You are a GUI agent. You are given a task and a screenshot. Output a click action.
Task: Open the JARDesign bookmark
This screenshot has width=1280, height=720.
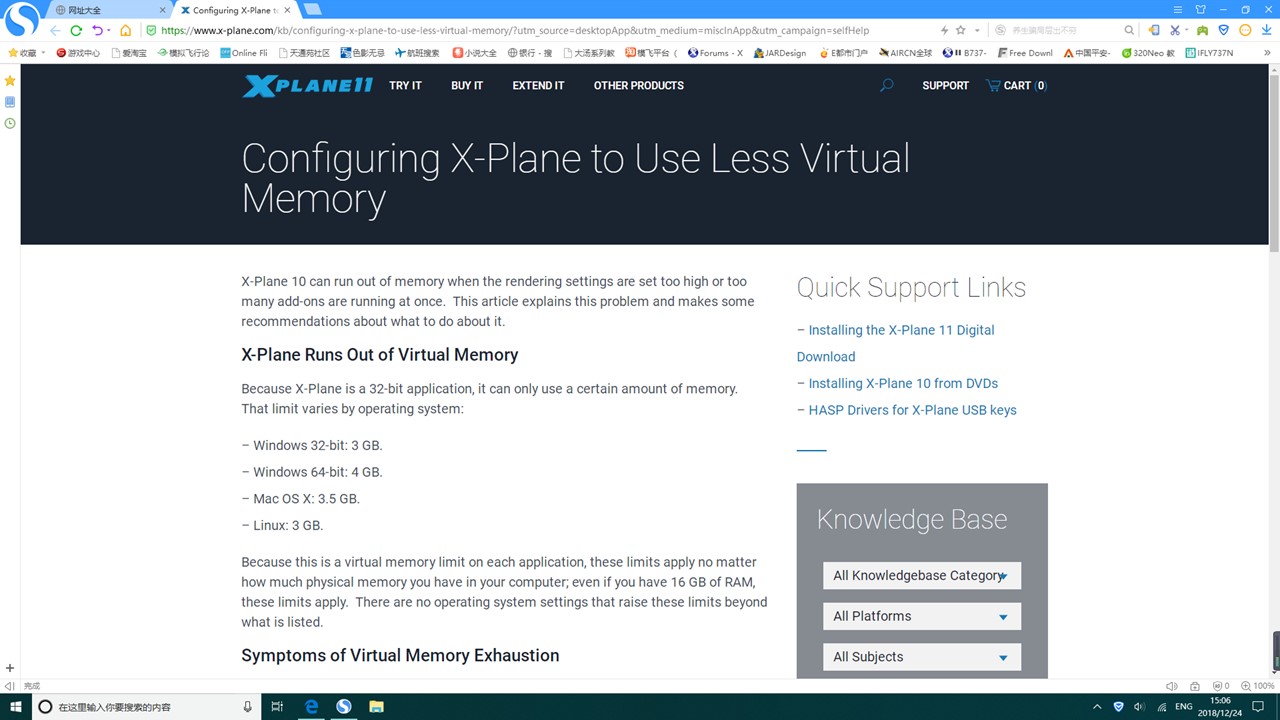(780, 53)
